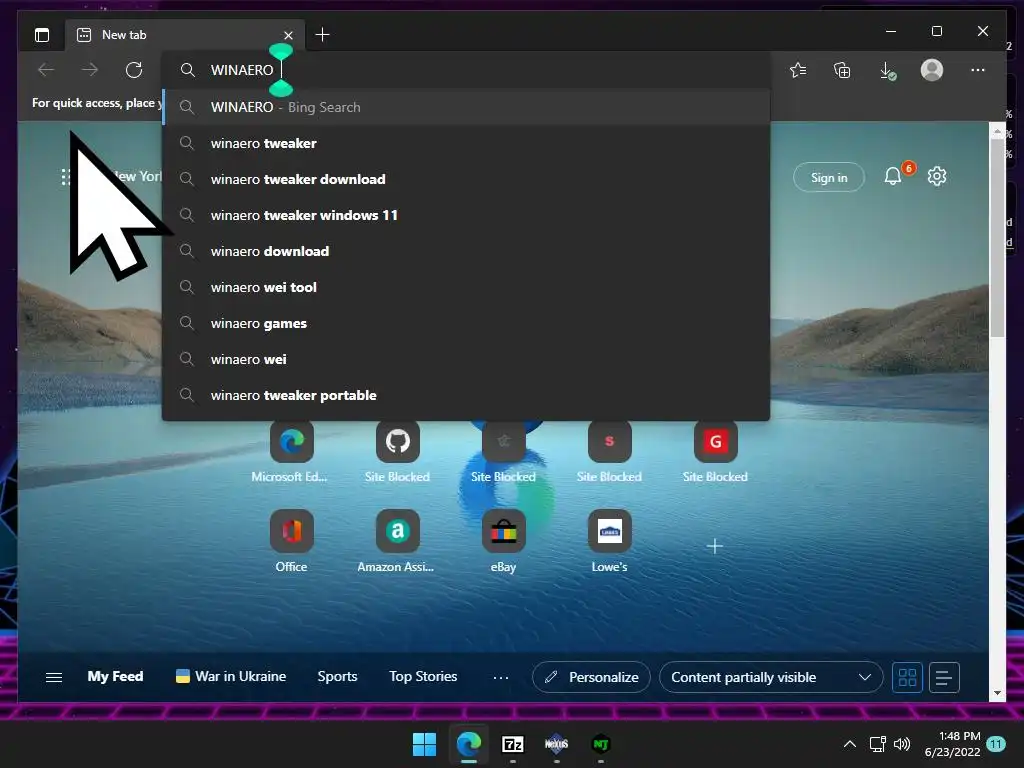Click the Sign in button
Screen dimensions: 1024x768
(x=829, y=177)
